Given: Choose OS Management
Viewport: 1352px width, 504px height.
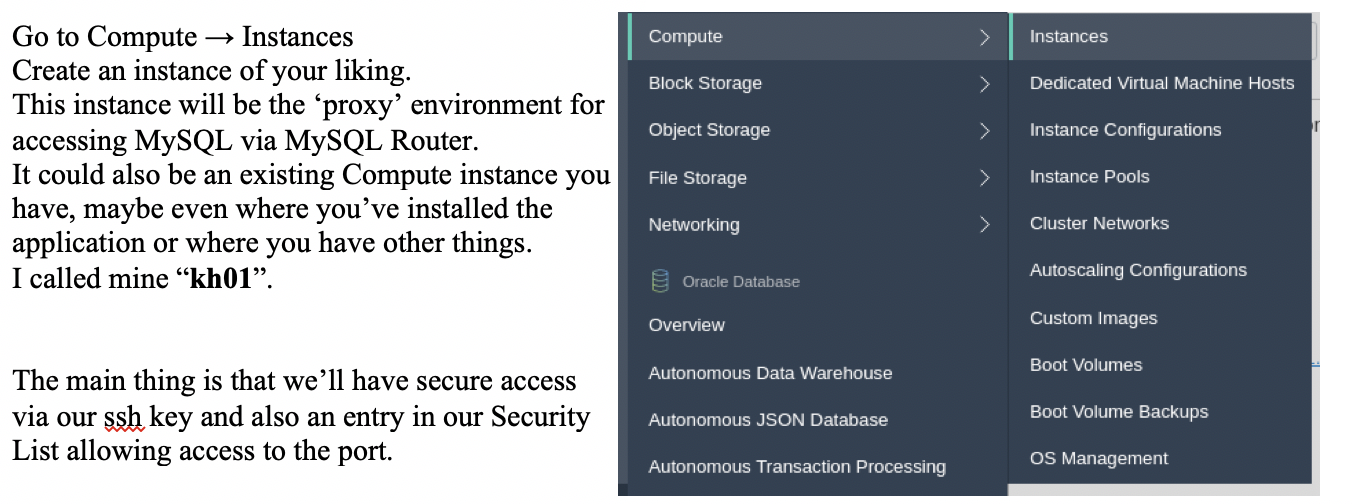Looking at the screenshot, I should pos(1098,459).
